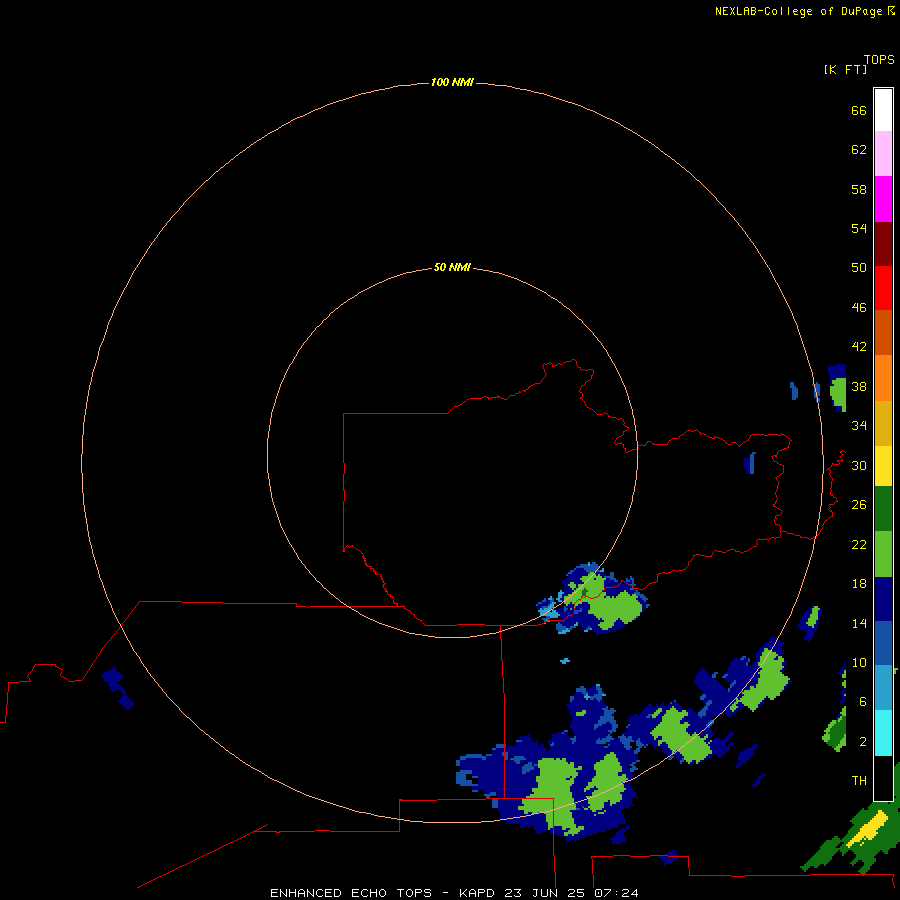Click the gold 38 K FT legend swatch

883,423
